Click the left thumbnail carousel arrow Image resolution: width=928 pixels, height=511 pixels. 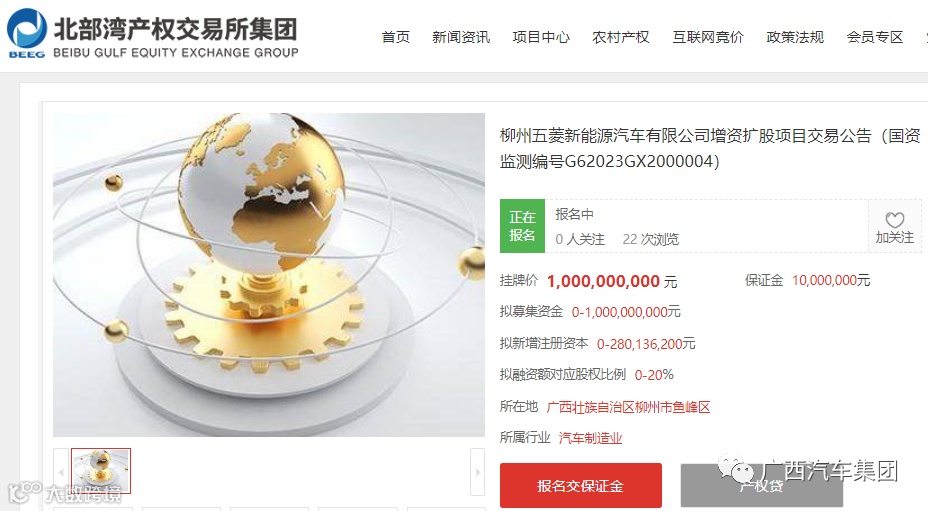point(61,472)
